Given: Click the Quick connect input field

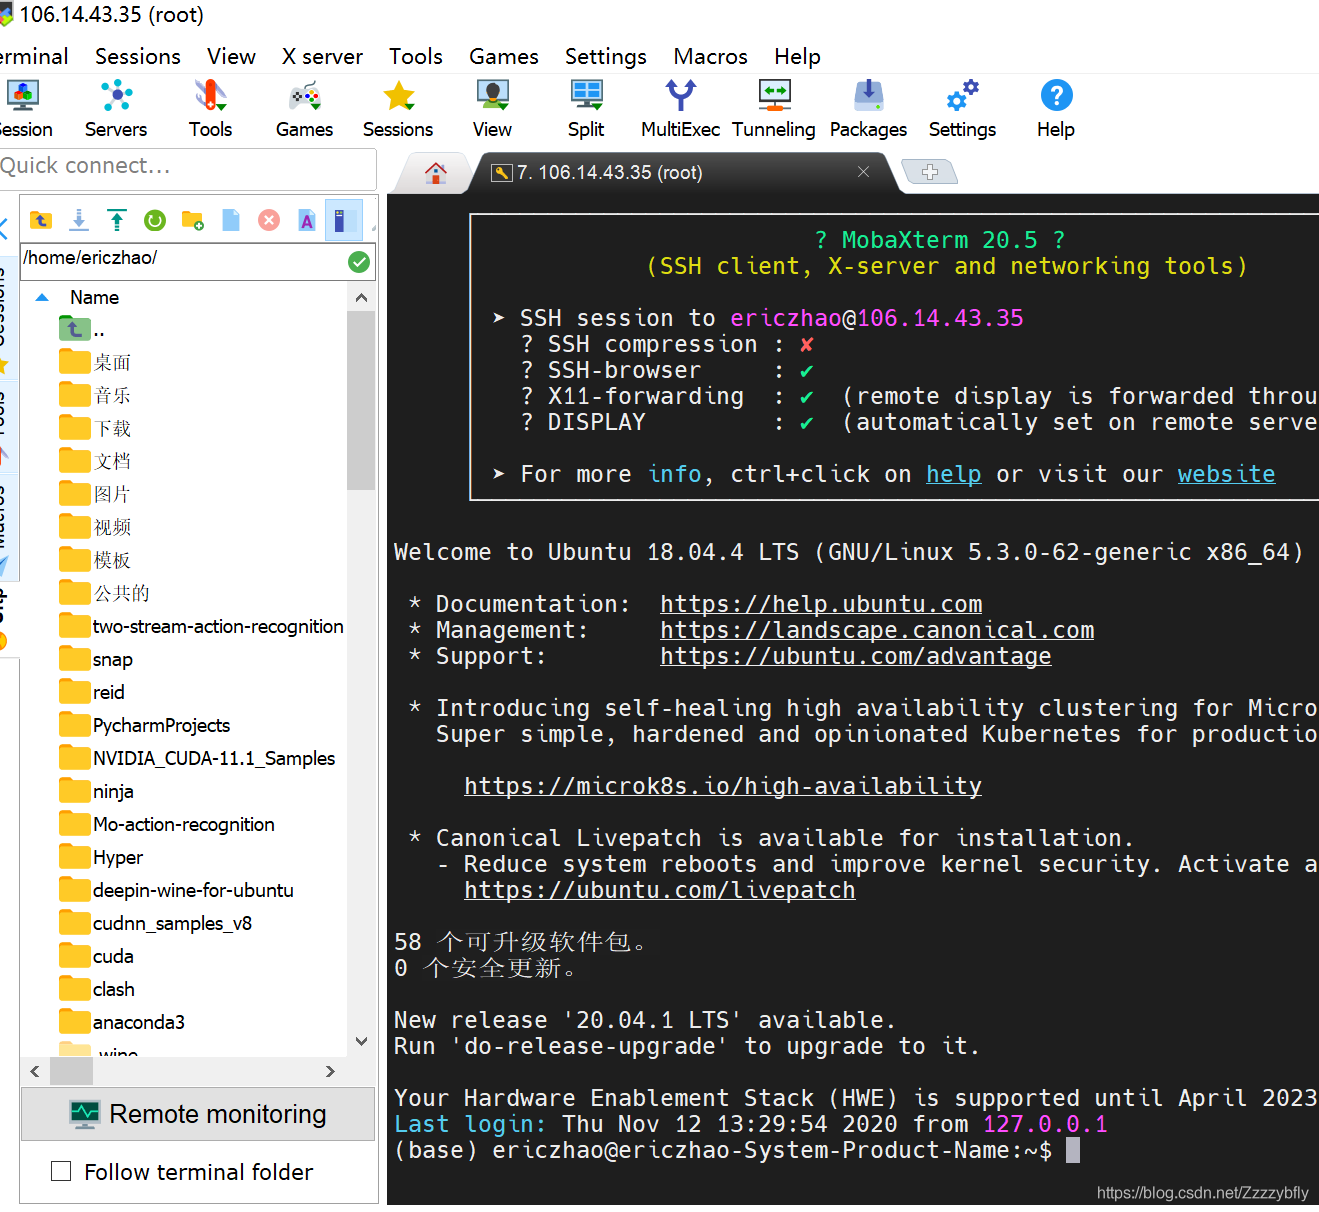Looking at the screenshot, I should click(x=187, y=166).
